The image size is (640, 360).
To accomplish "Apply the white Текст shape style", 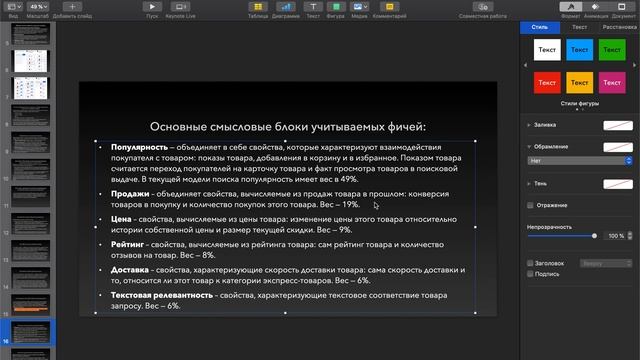I will coord(547,50).
